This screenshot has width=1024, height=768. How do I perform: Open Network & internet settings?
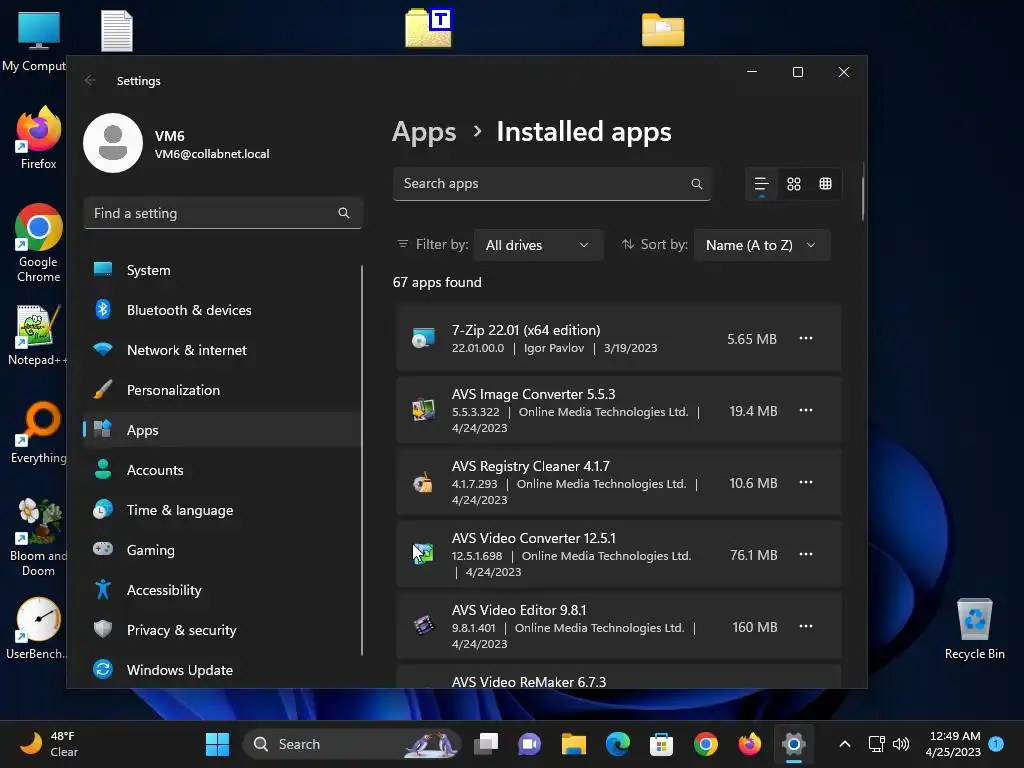(x=222, y=350)
